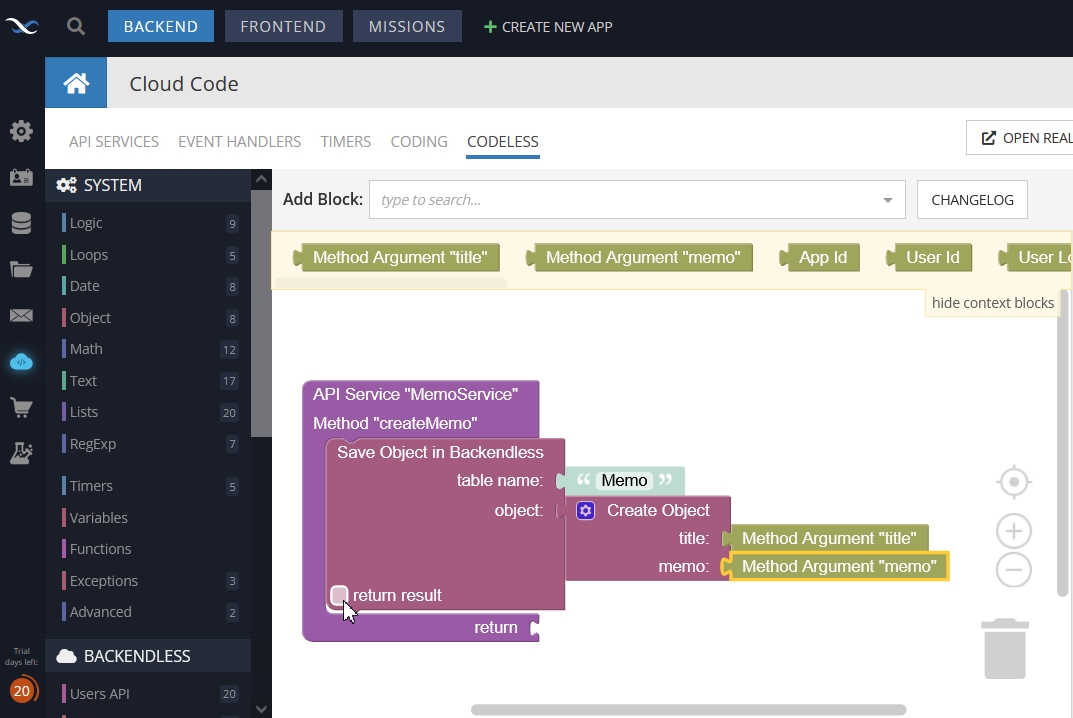The height and width of the screenshot is (718, 1073).
Task: Open Marketplace cart icon in sidebar
Action: (x=21, y=407)
